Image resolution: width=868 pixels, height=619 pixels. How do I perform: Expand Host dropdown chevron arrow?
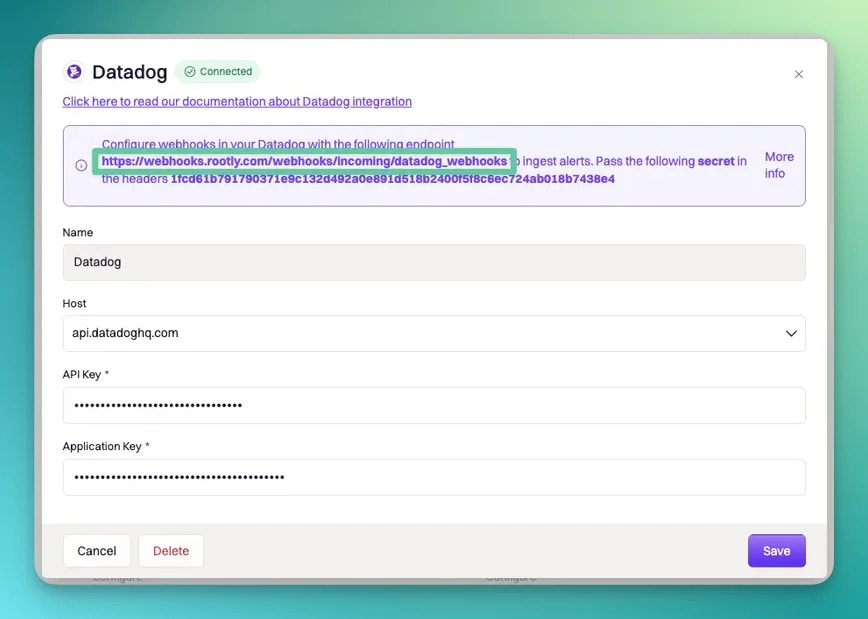(791, 333)
